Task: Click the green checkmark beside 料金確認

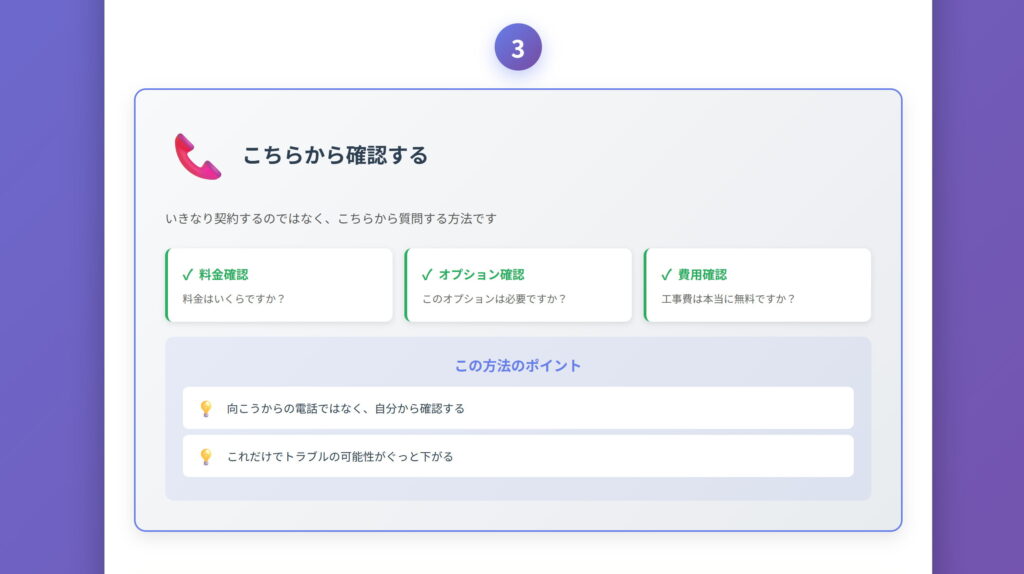Action: [x=187, y=274]
